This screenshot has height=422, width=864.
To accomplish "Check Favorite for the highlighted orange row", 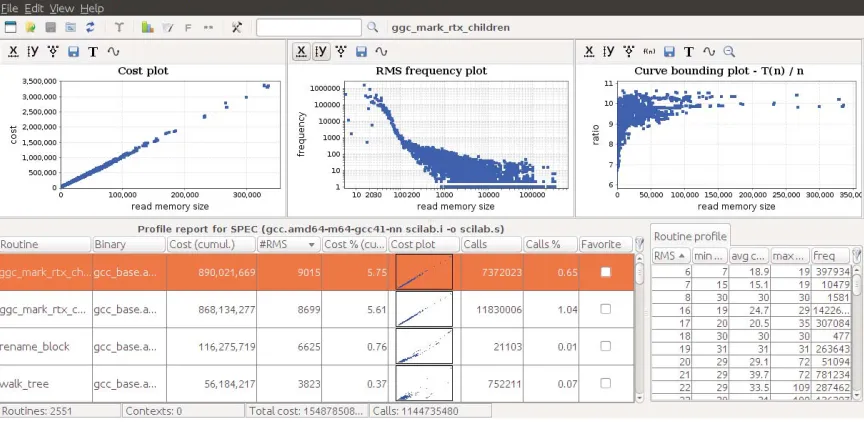I will 606,272.
